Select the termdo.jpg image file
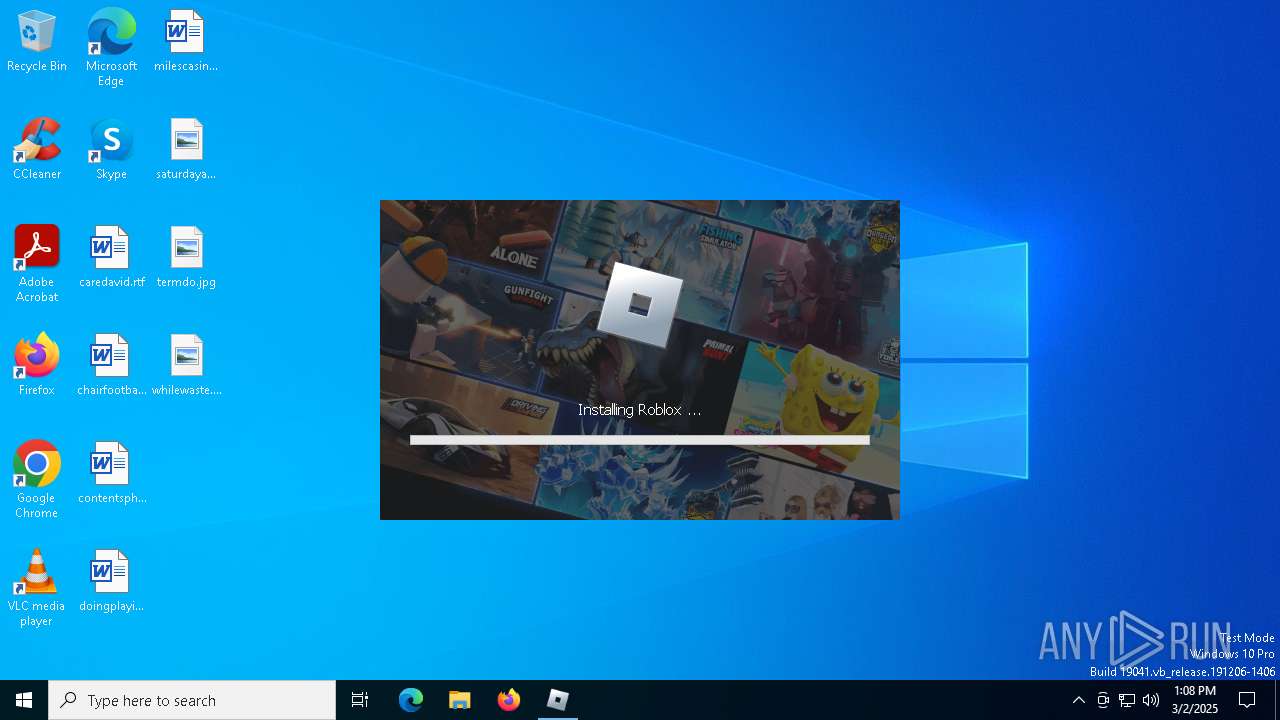The height and width of the screenshot is (720, 1280). 186,257
